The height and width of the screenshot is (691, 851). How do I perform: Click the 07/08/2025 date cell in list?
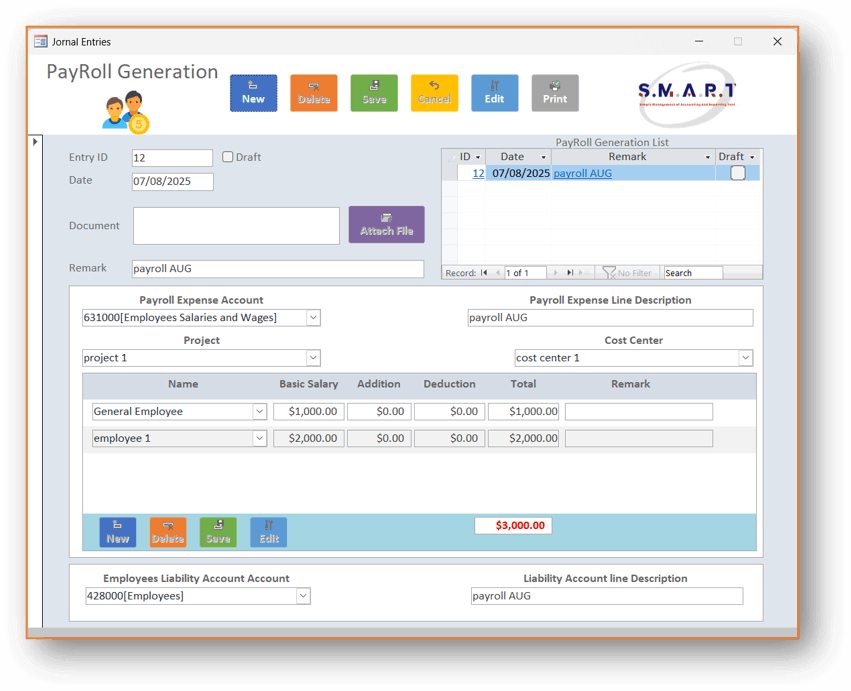point(519,173)
